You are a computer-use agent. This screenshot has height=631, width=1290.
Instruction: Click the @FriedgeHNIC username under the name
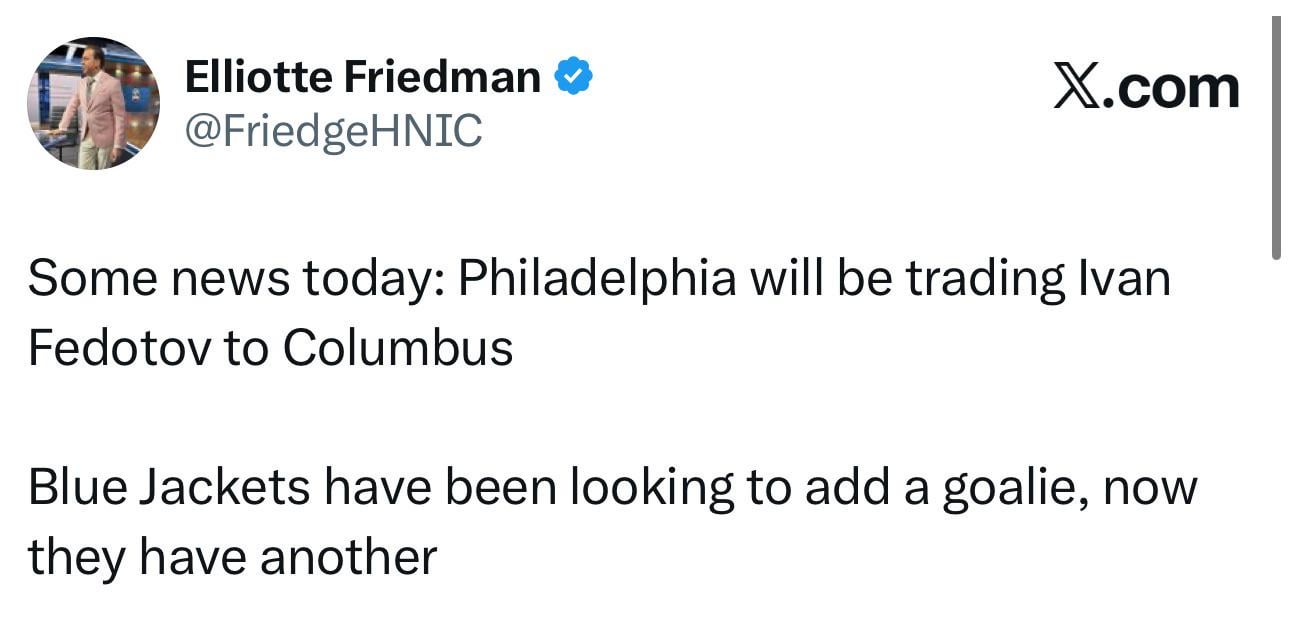333,127
